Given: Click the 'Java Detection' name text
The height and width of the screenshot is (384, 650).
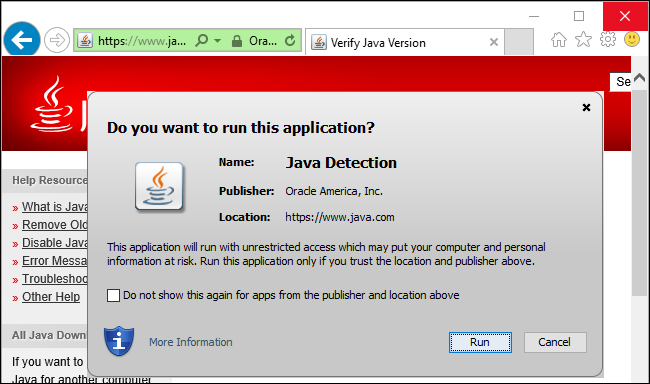Looking at the screenshot, I should pos(341,163).
